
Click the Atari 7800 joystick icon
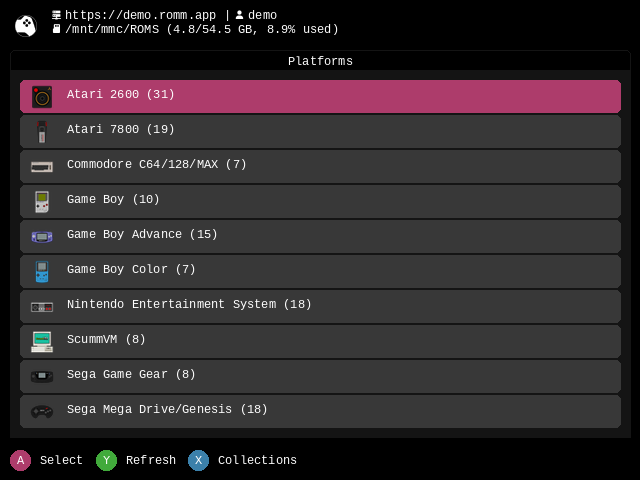42,132
